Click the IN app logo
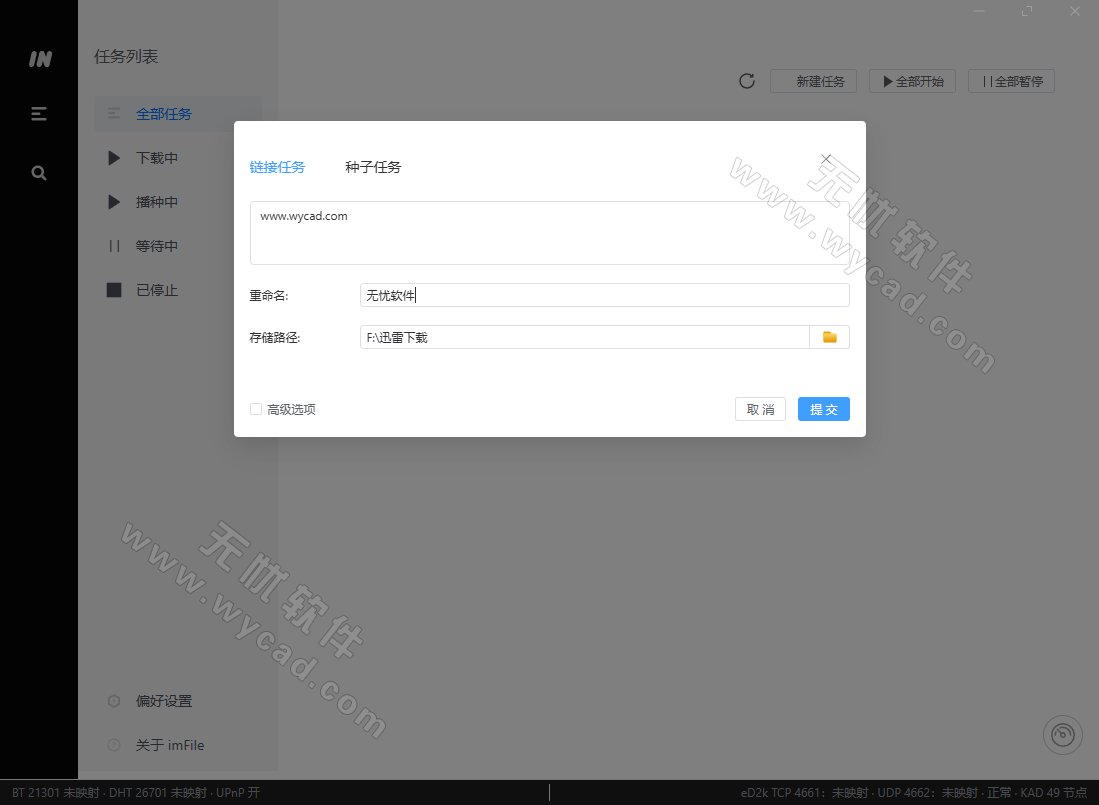Image resolution: width=1099 pixels, height=805 pixels. (x=39, y=59)
